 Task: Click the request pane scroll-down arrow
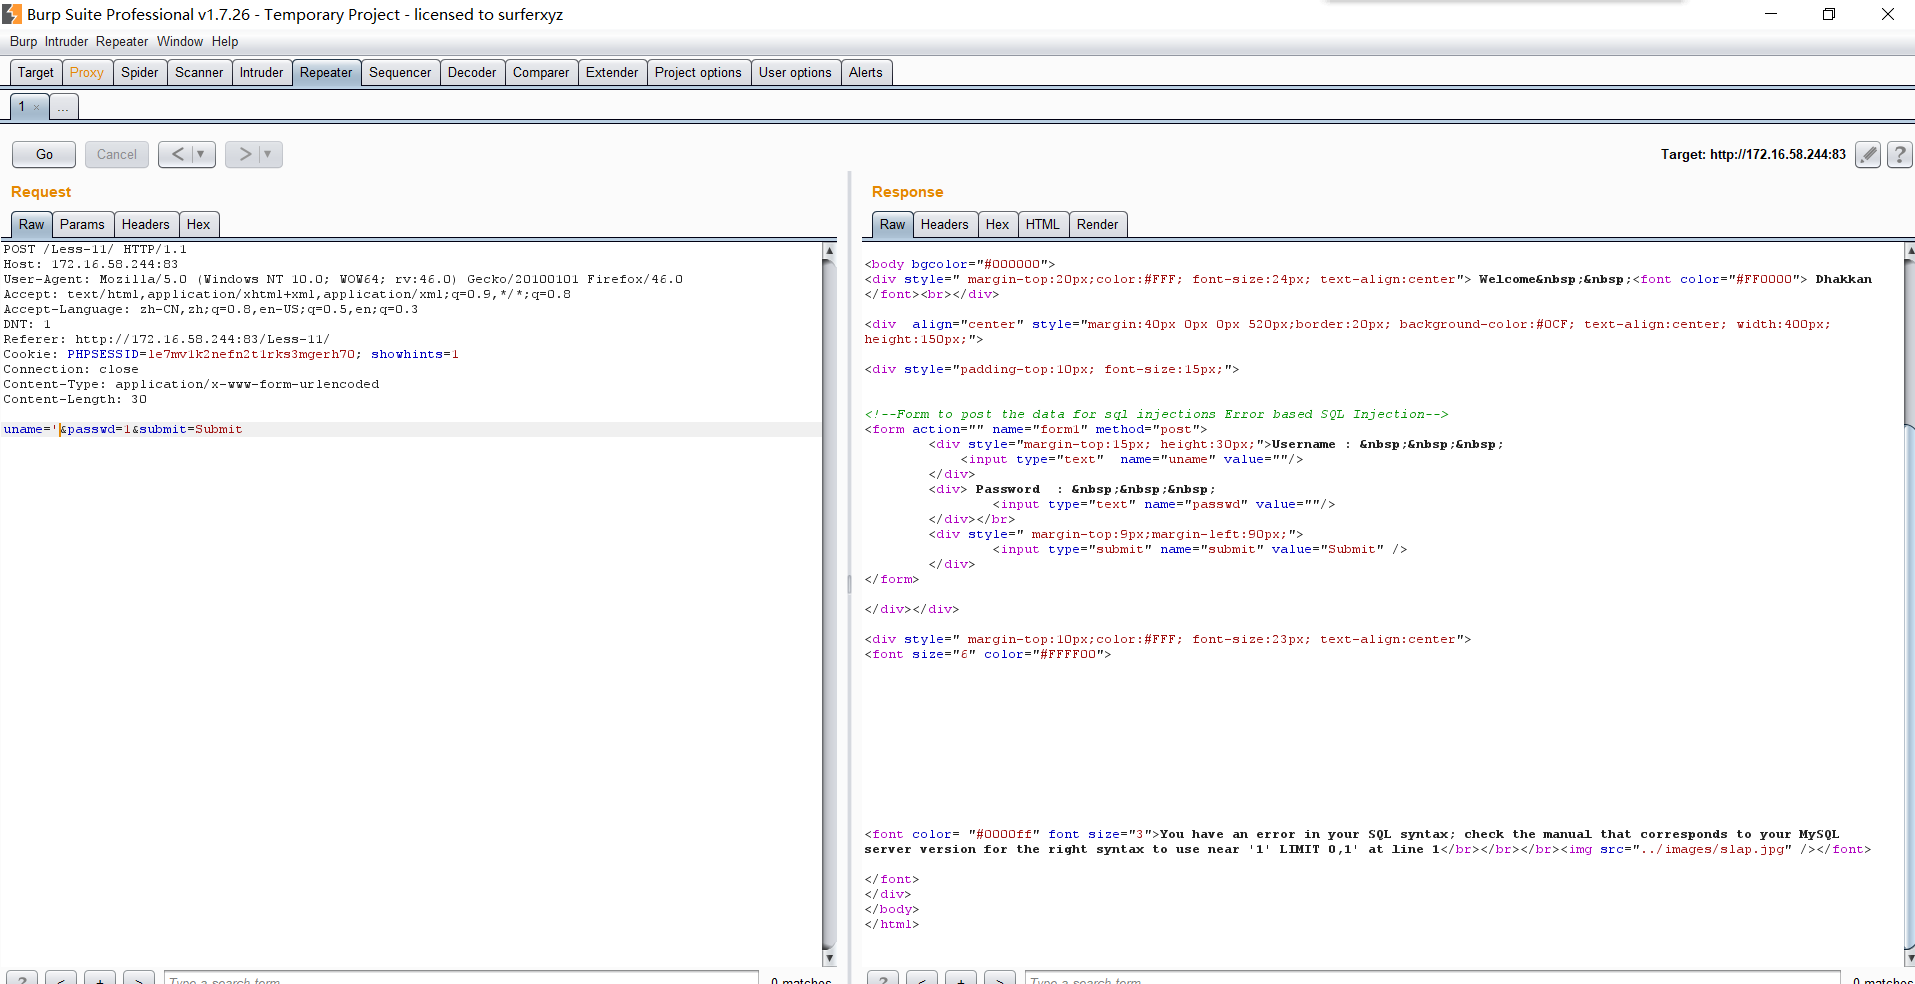click(x=829, y=958)
